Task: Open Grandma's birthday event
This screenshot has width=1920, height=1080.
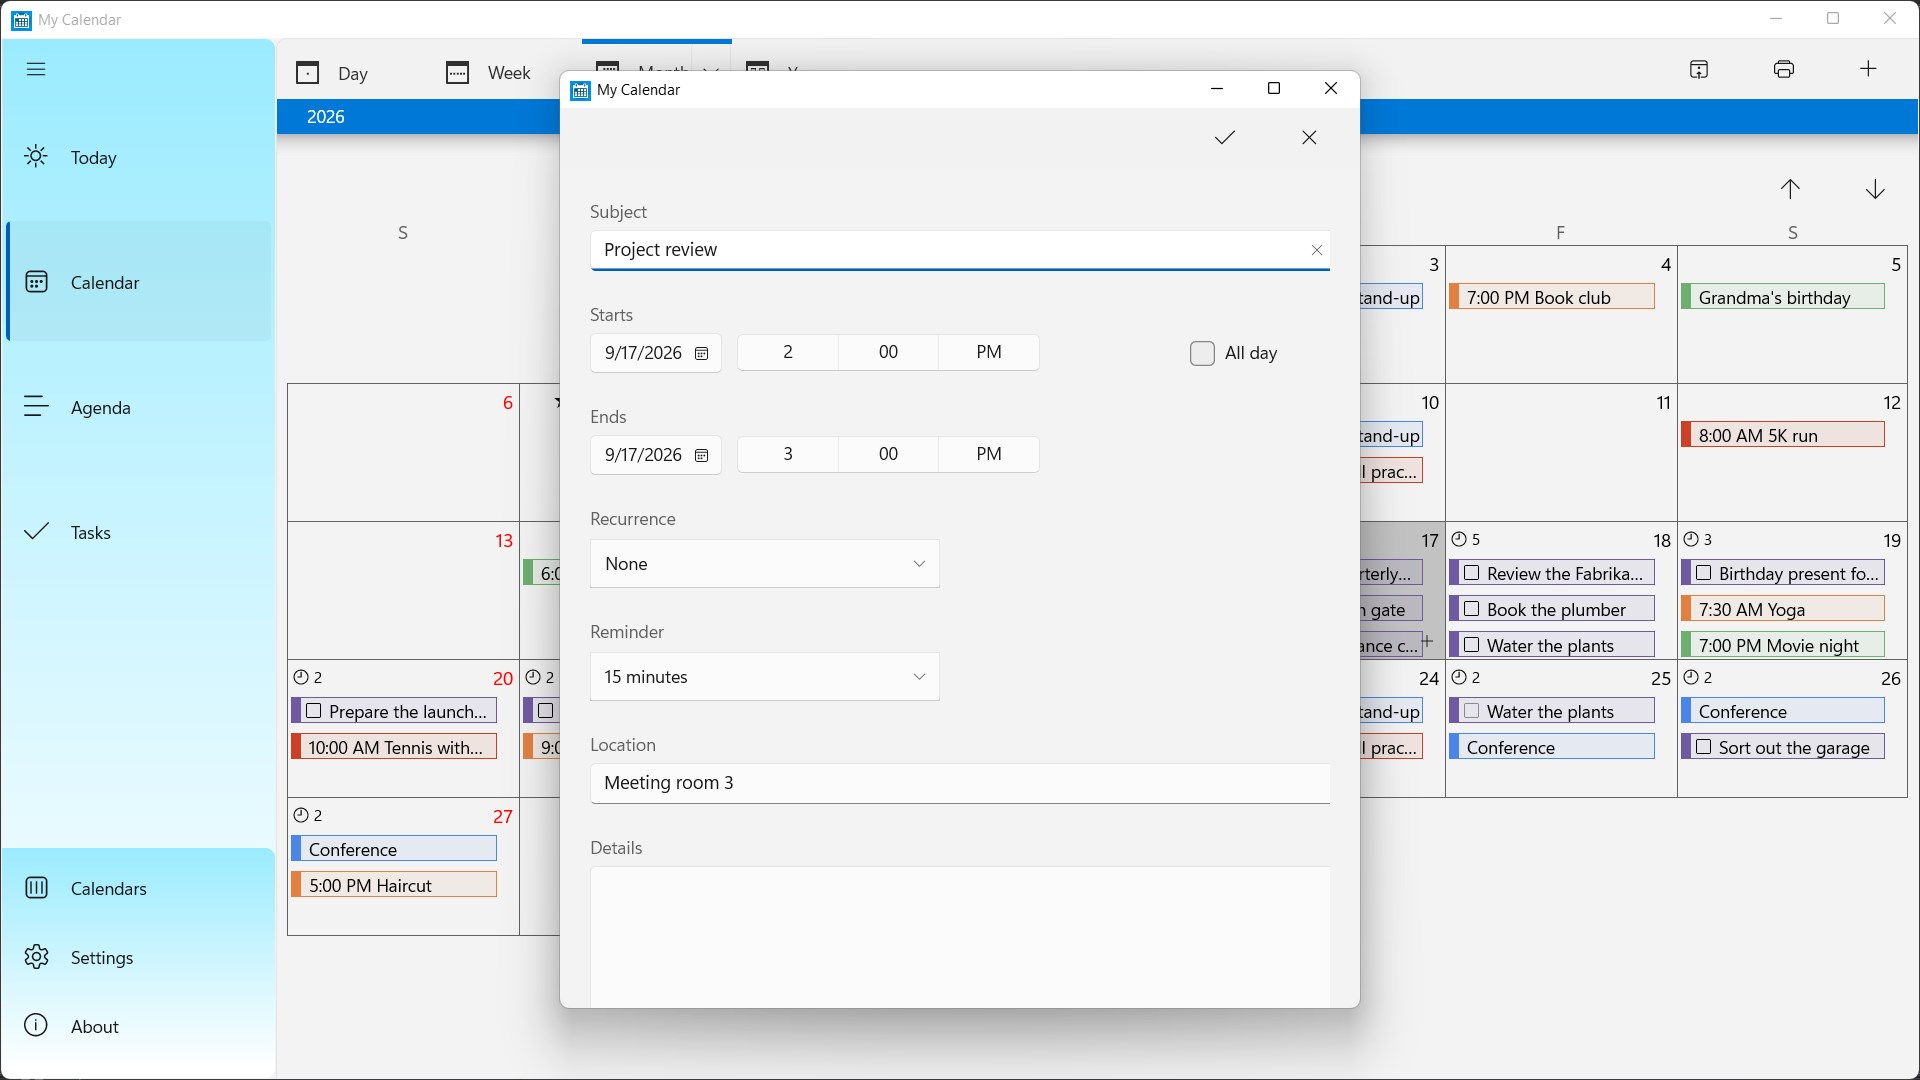Action: [1783, 297]
